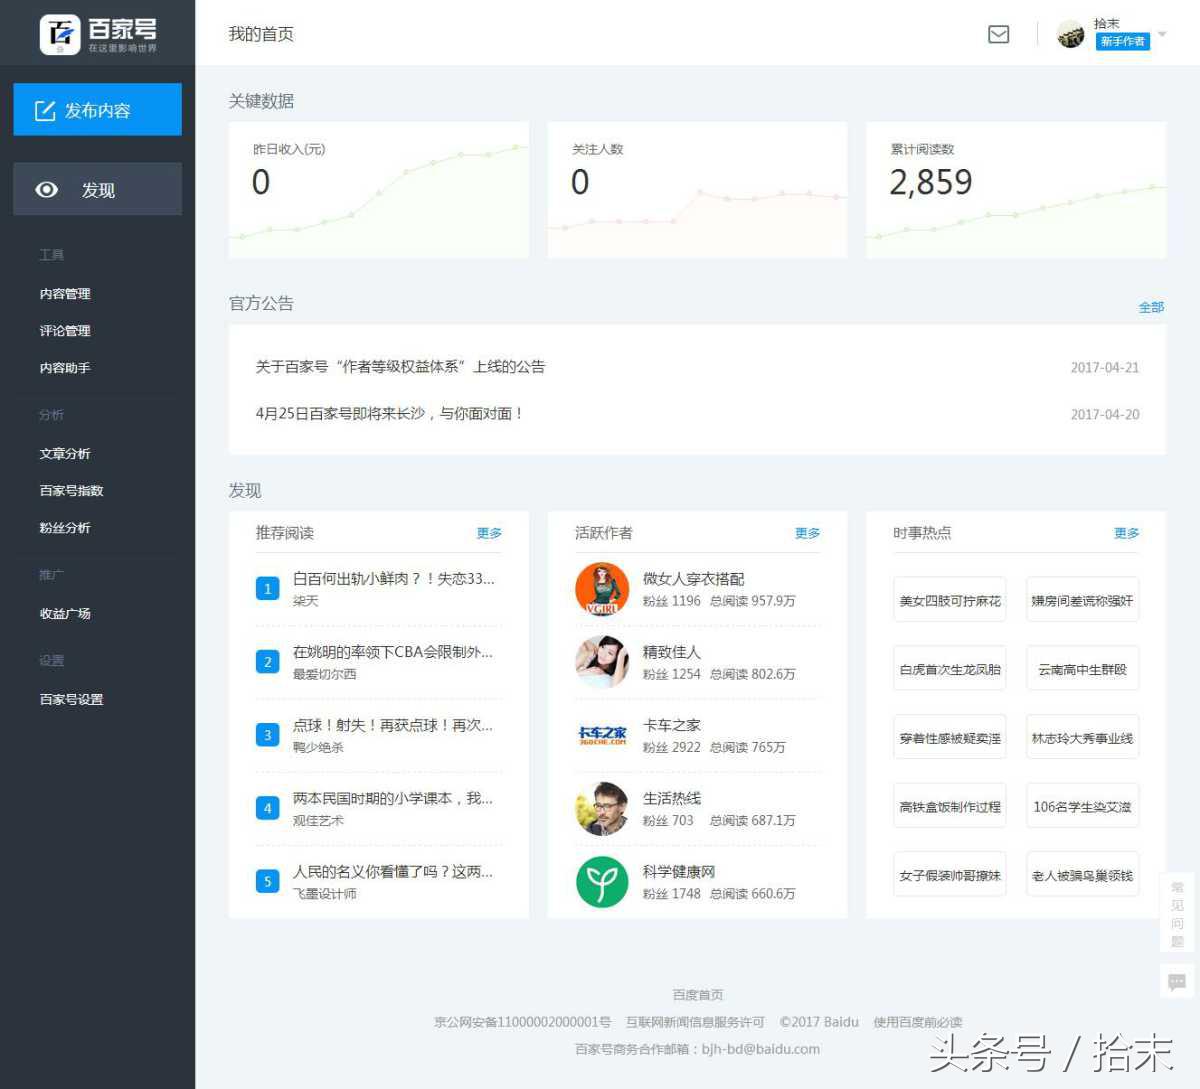Click the user profile avatar
1200x1089 pixels.
(x=1071, y=35)
